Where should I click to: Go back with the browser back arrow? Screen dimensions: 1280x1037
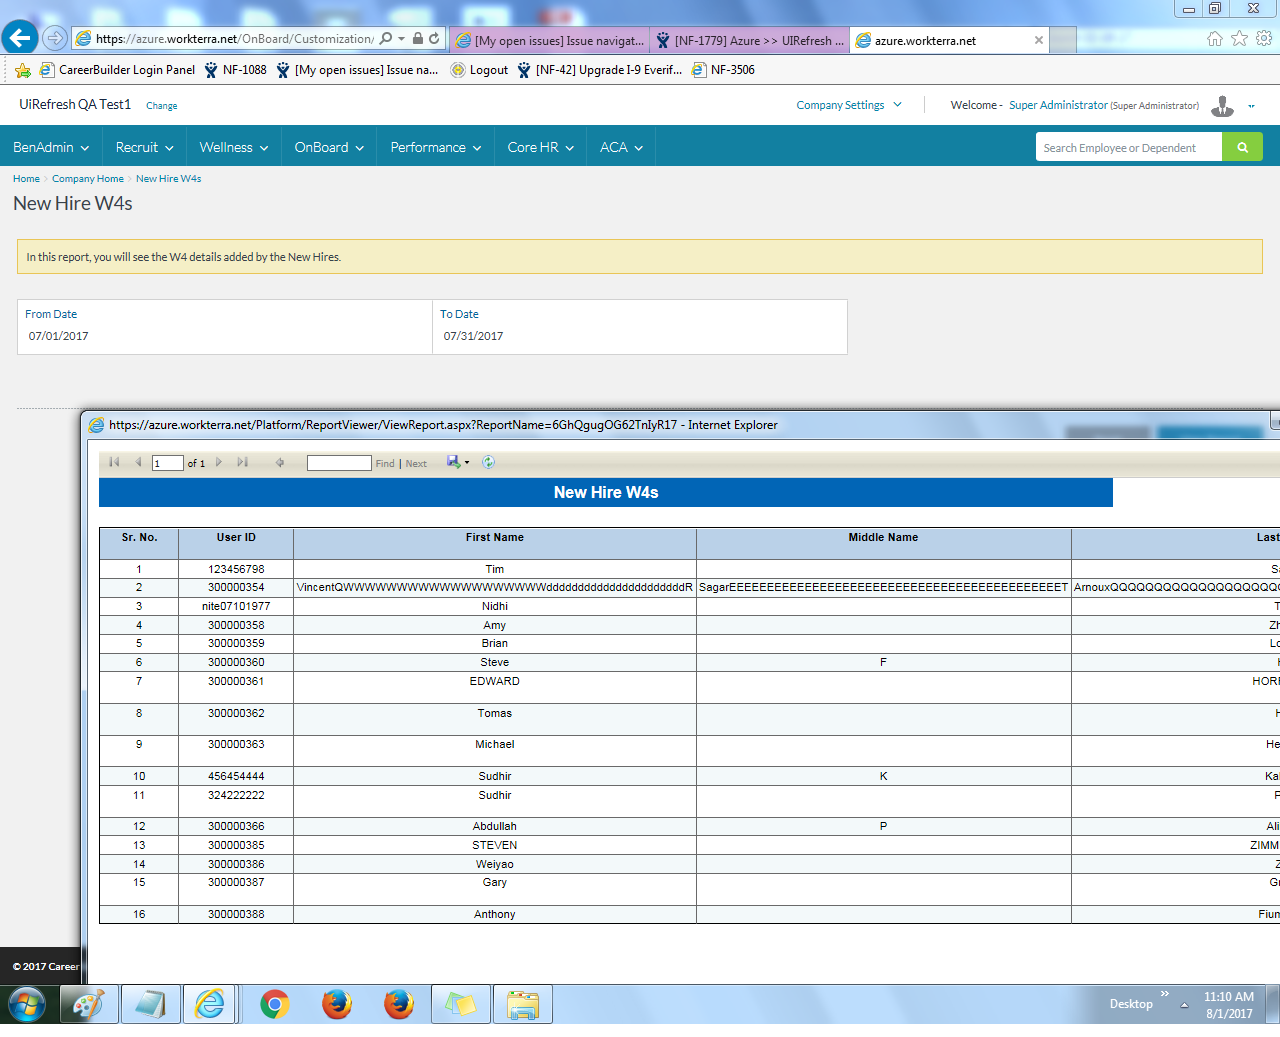[20, 38]
